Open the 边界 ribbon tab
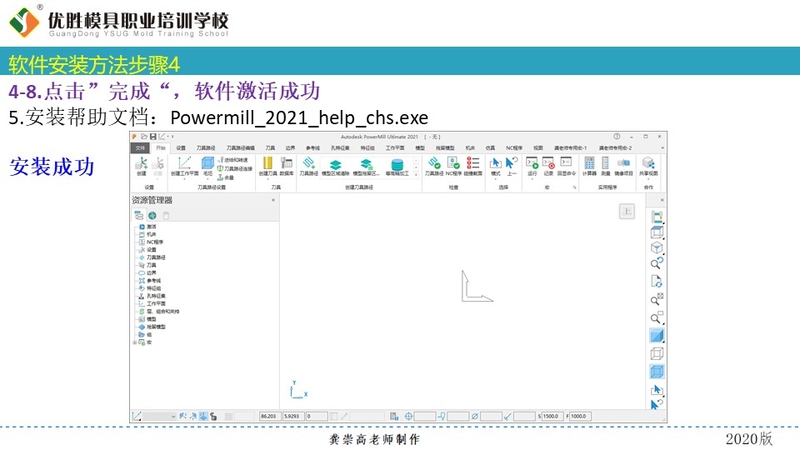This screenshot has width=800, height=450. 290,148
